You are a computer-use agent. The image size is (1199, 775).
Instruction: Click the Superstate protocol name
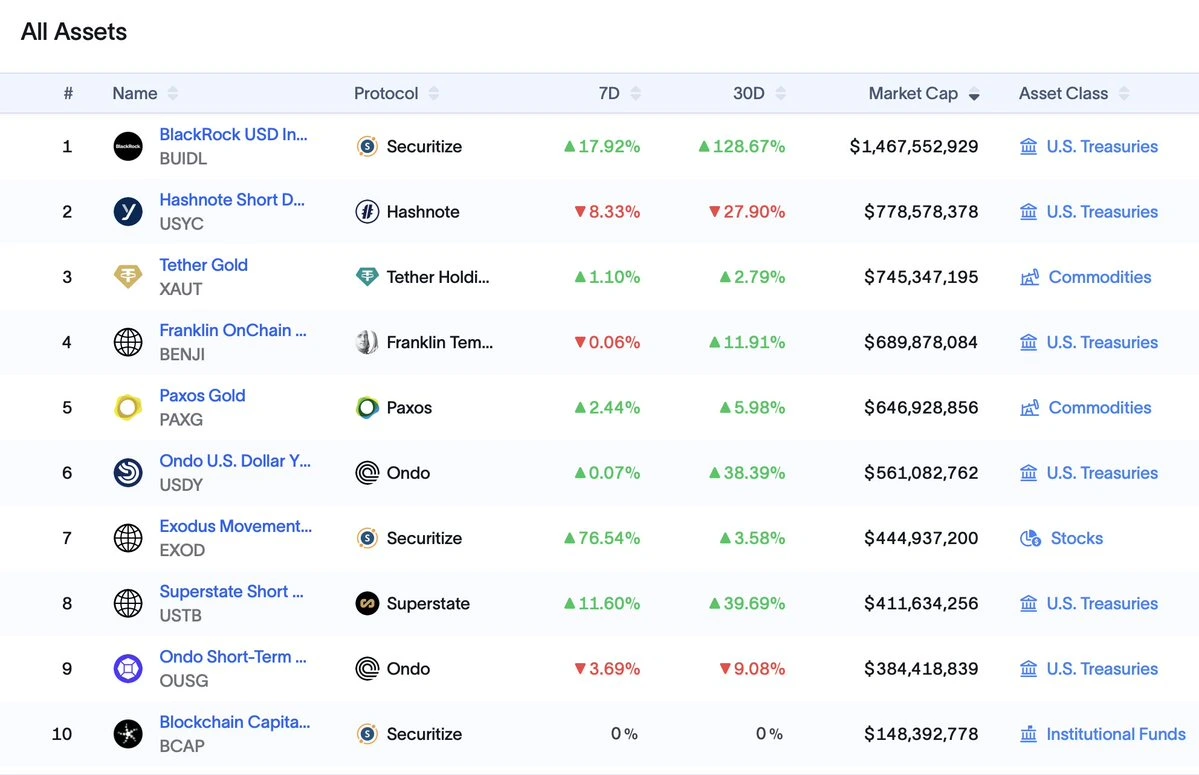pos(428,603)
